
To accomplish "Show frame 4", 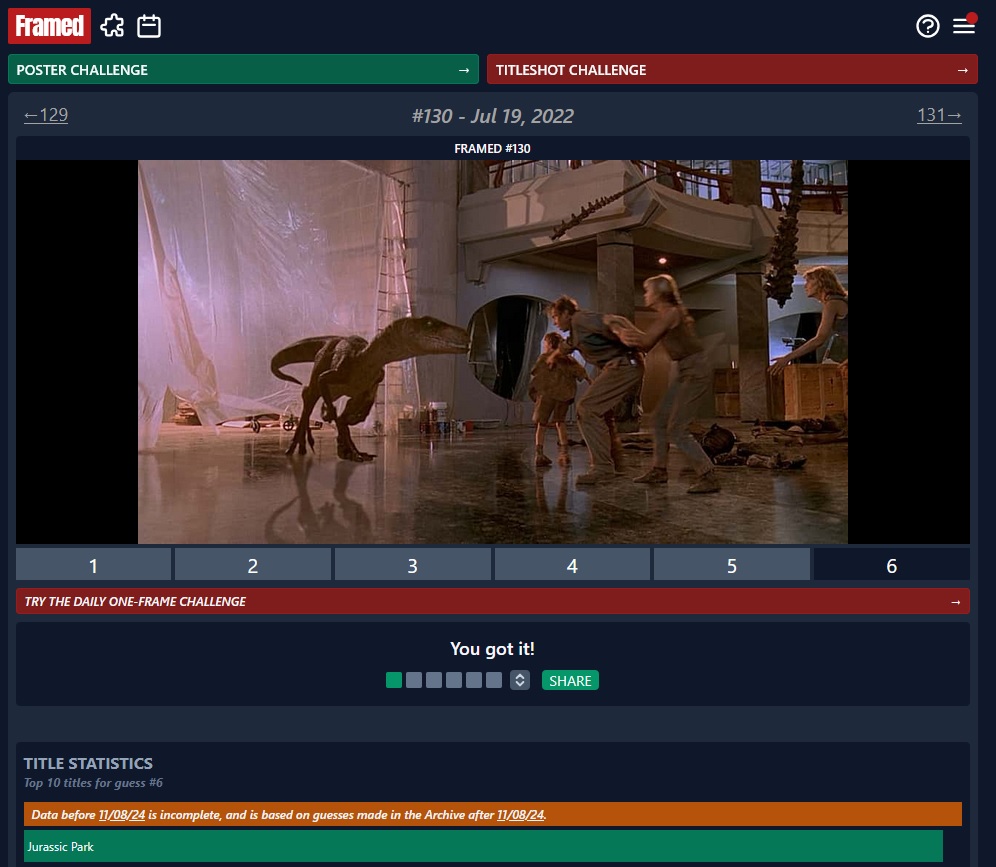I will click(x=572, y=565).
